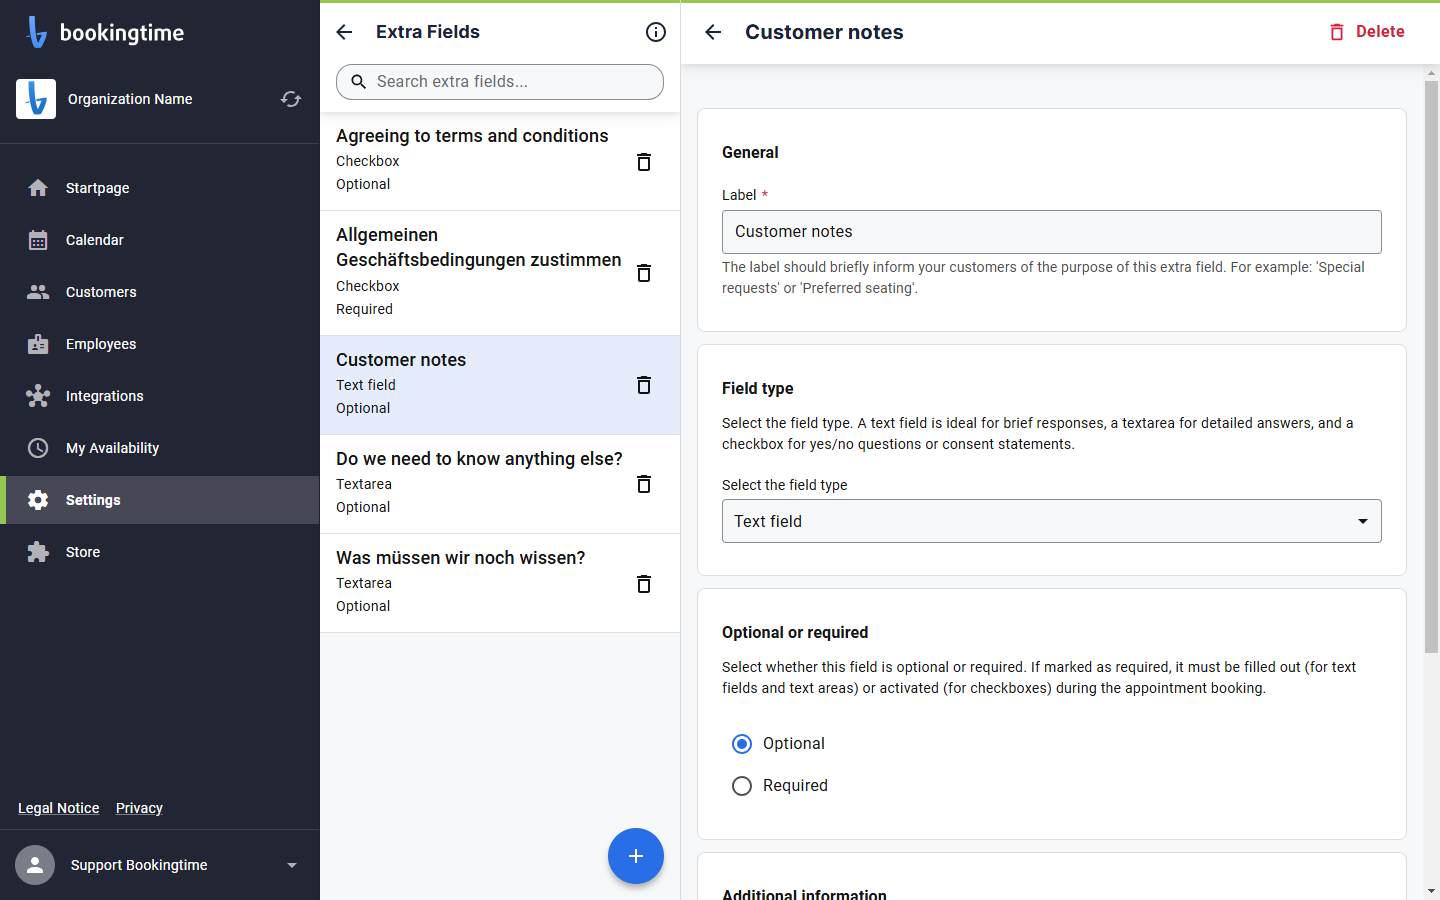Go back from Extra Fields list
The height and width of the screenshot is (900, 1440).
[344, 32]
